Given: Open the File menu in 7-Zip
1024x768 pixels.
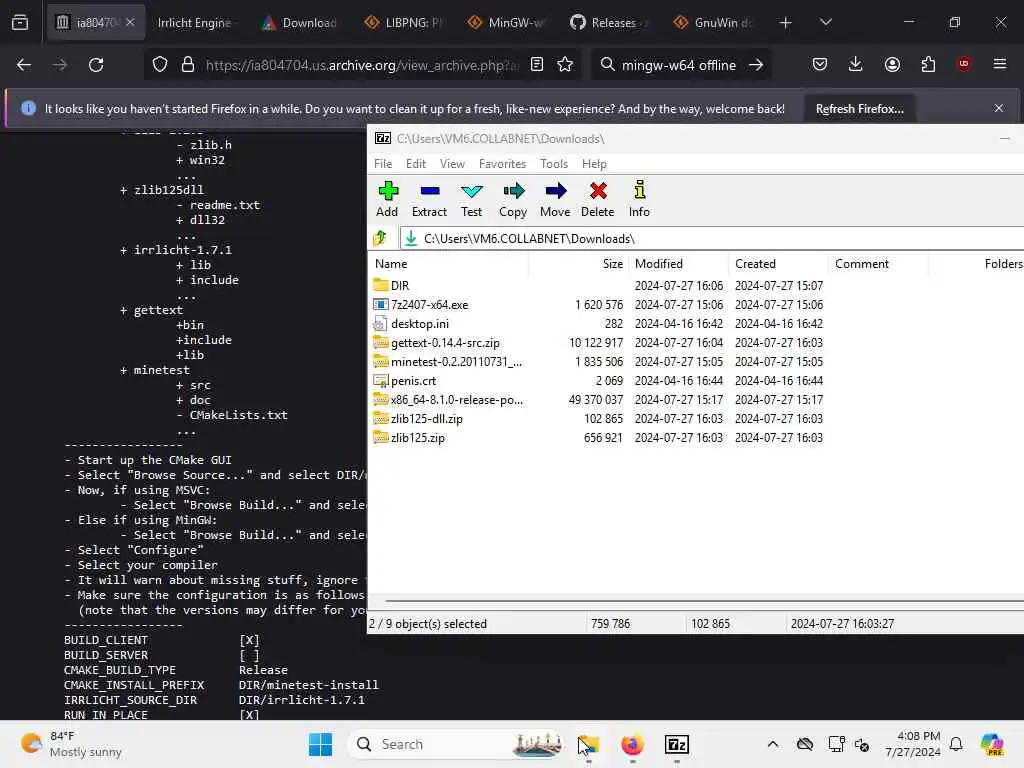Looking at the screenshot, I should (x=383, y=164).
